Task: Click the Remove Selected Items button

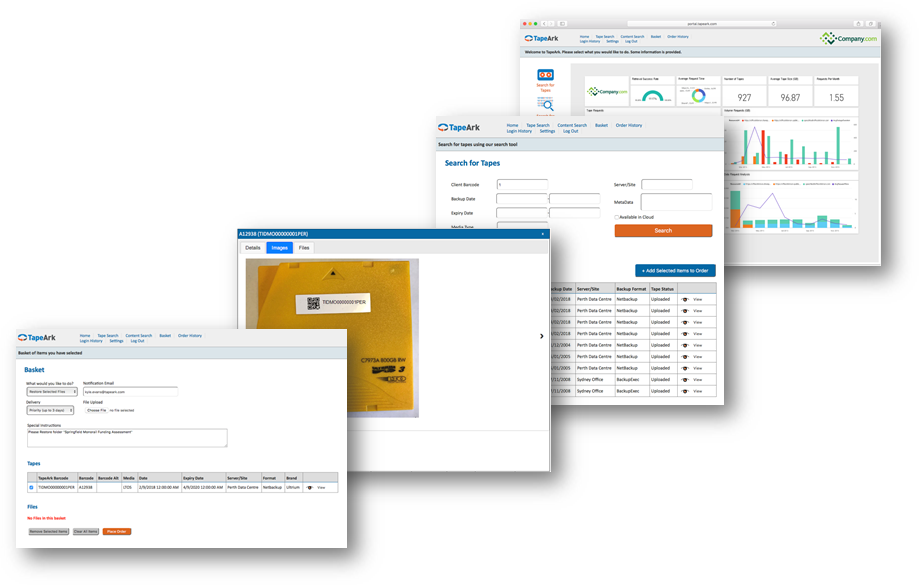Action: pyautogui.click(x=49, y=532)
